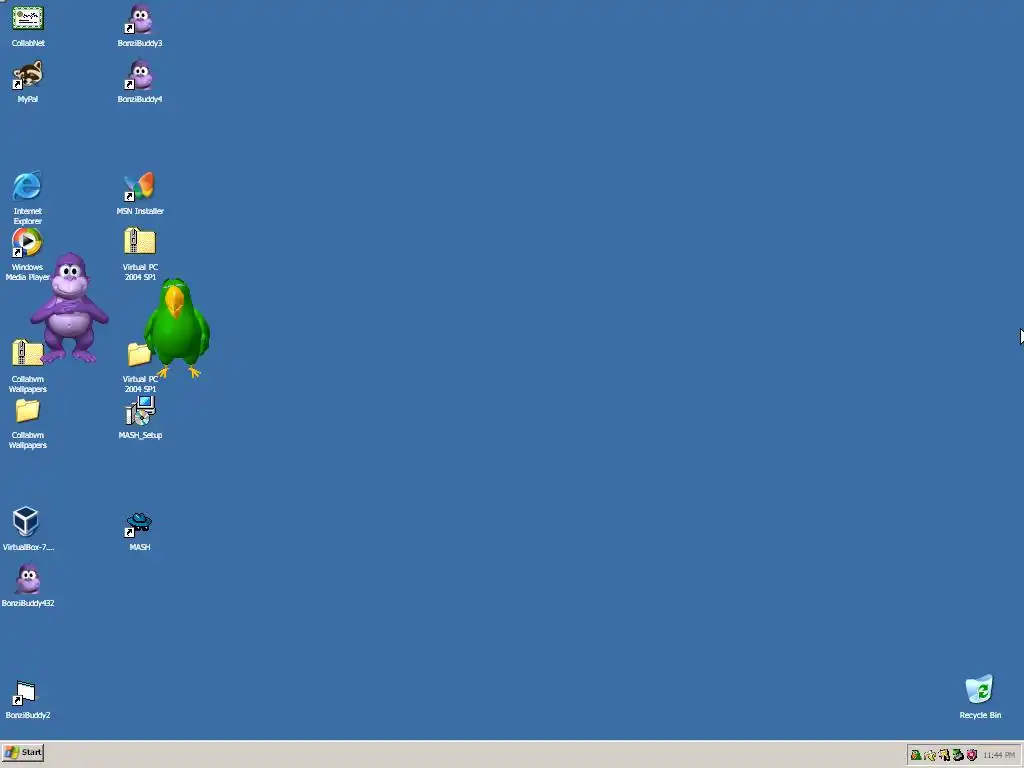Click the "MSN Installer" label text
The image size is (1024, 768).
[140, 211]
